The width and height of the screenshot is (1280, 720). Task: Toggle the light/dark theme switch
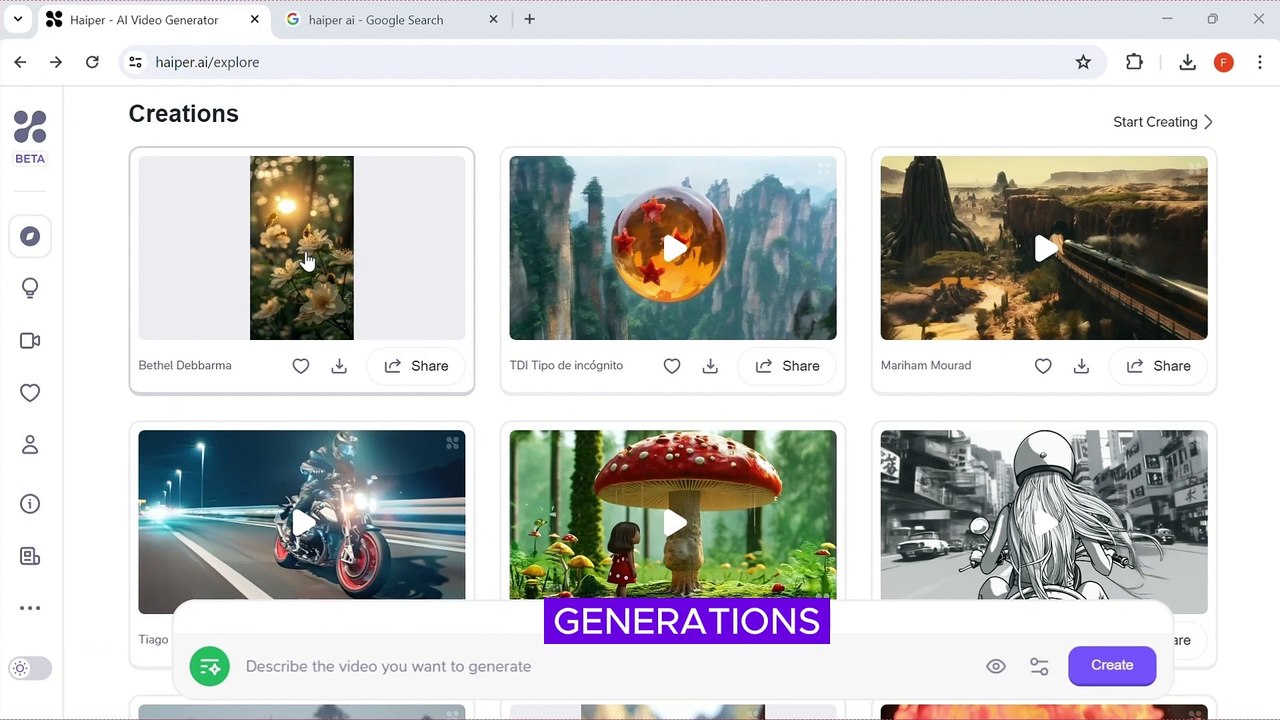30,668
